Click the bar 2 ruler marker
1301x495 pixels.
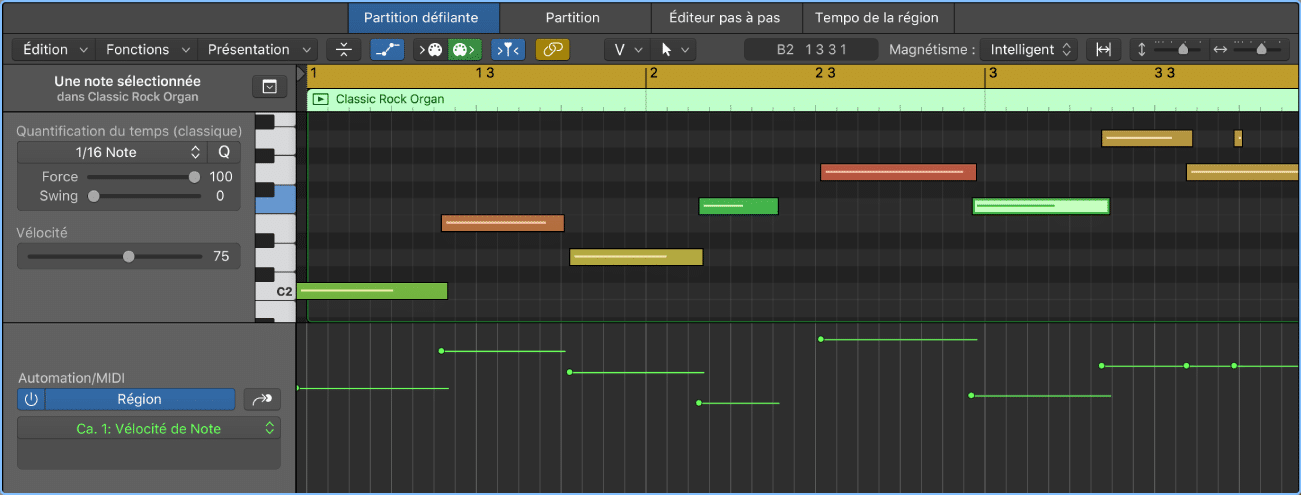coord(652,73)
